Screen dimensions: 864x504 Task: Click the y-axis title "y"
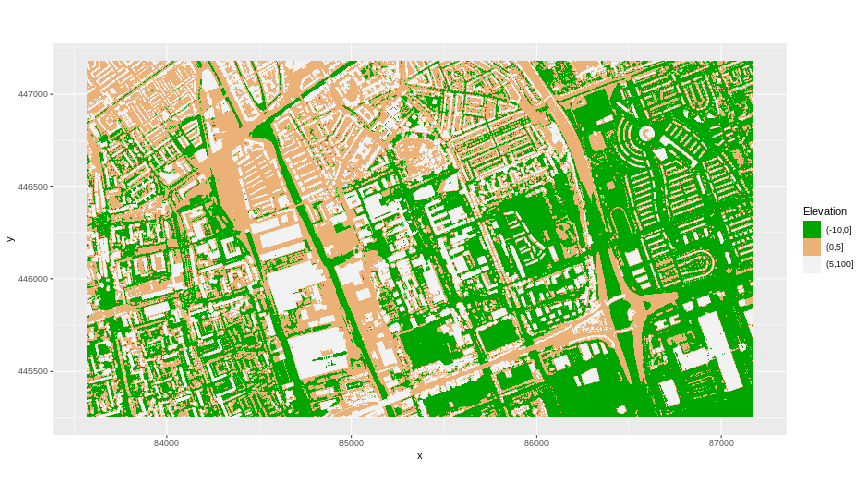coord(10,239)
